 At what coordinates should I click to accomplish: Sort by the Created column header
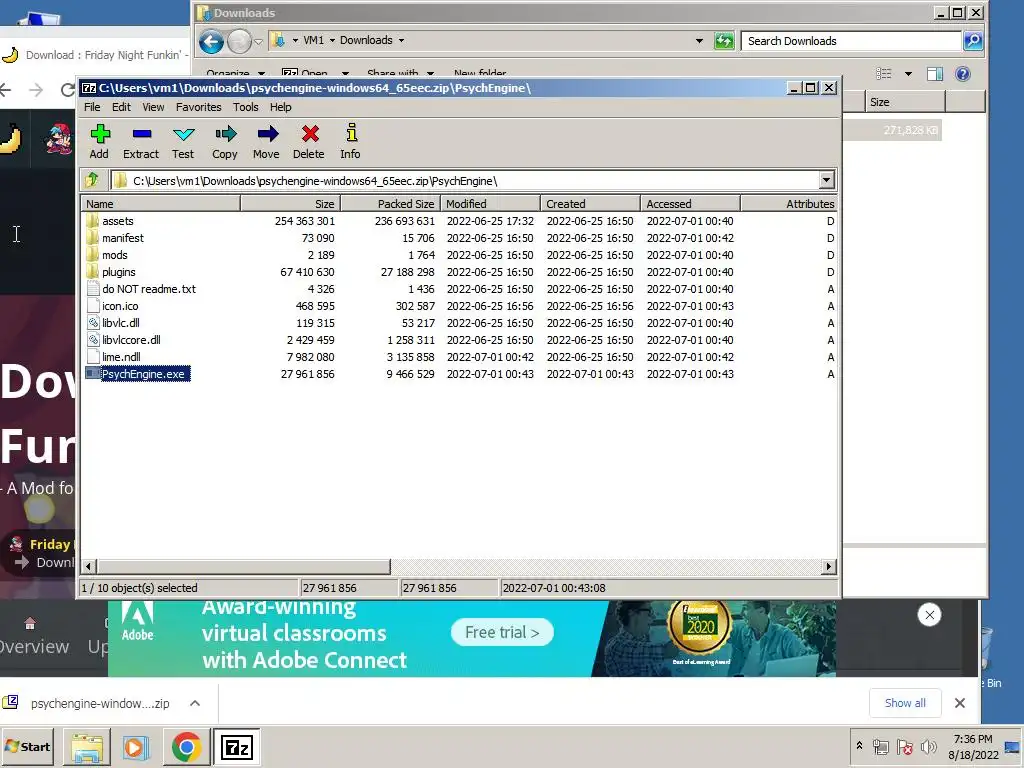click(x=590, y=204)
